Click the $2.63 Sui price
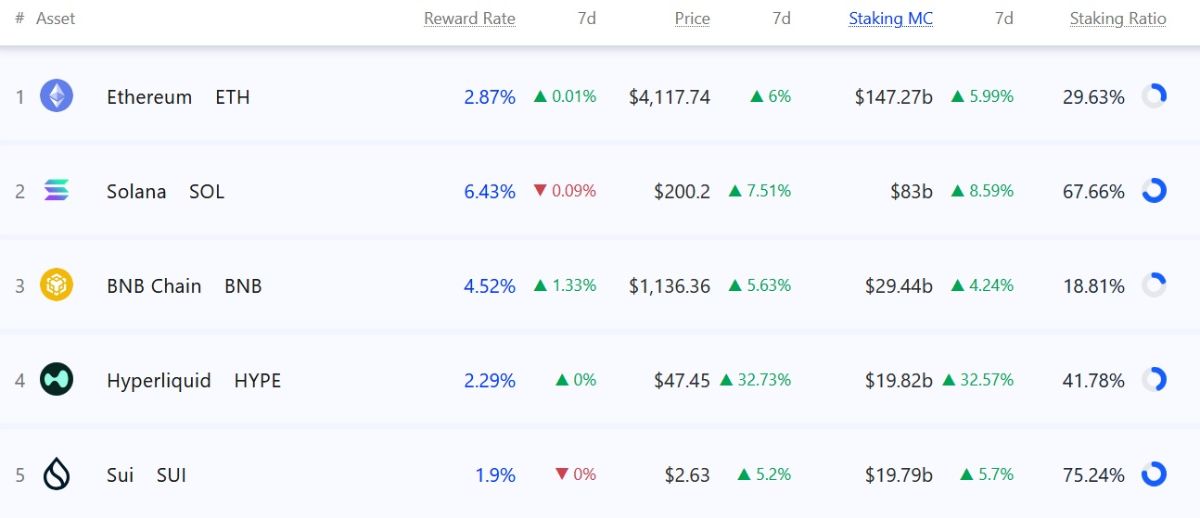Screen dimensions: 1200x518 [688, 475]
